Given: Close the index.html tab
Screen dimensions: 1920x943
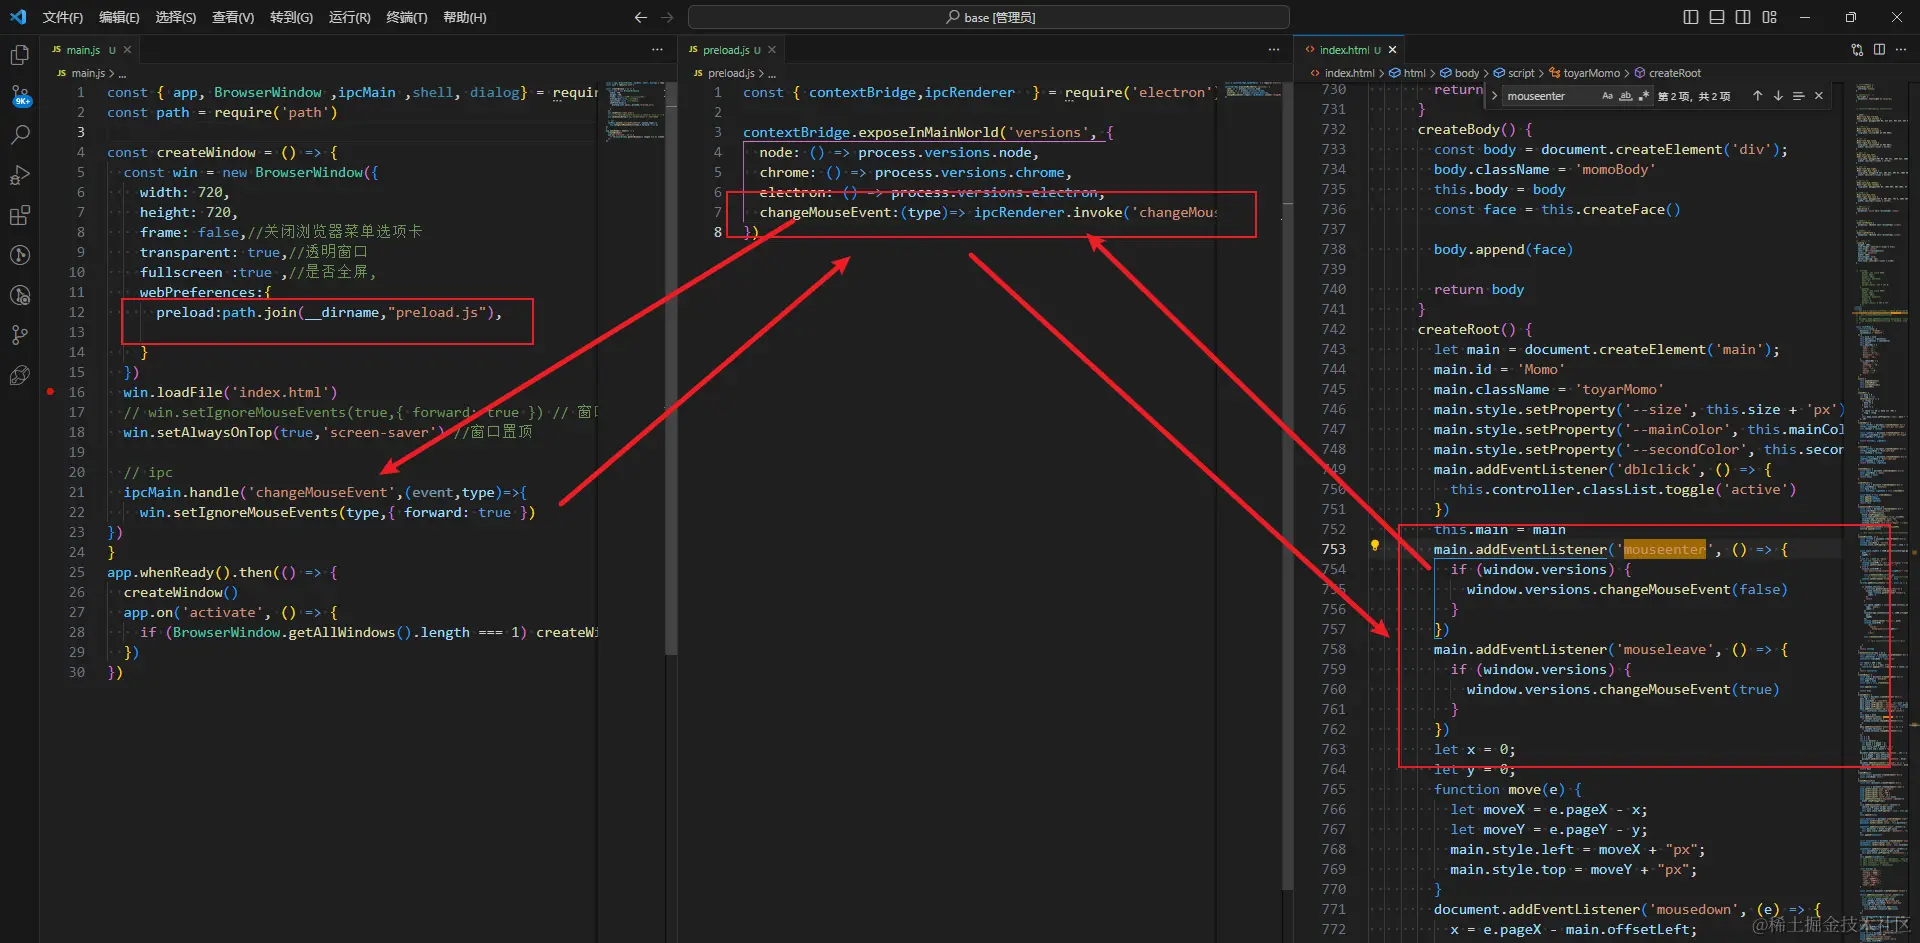Looking at the screenshot, I should coord(1392,50).
